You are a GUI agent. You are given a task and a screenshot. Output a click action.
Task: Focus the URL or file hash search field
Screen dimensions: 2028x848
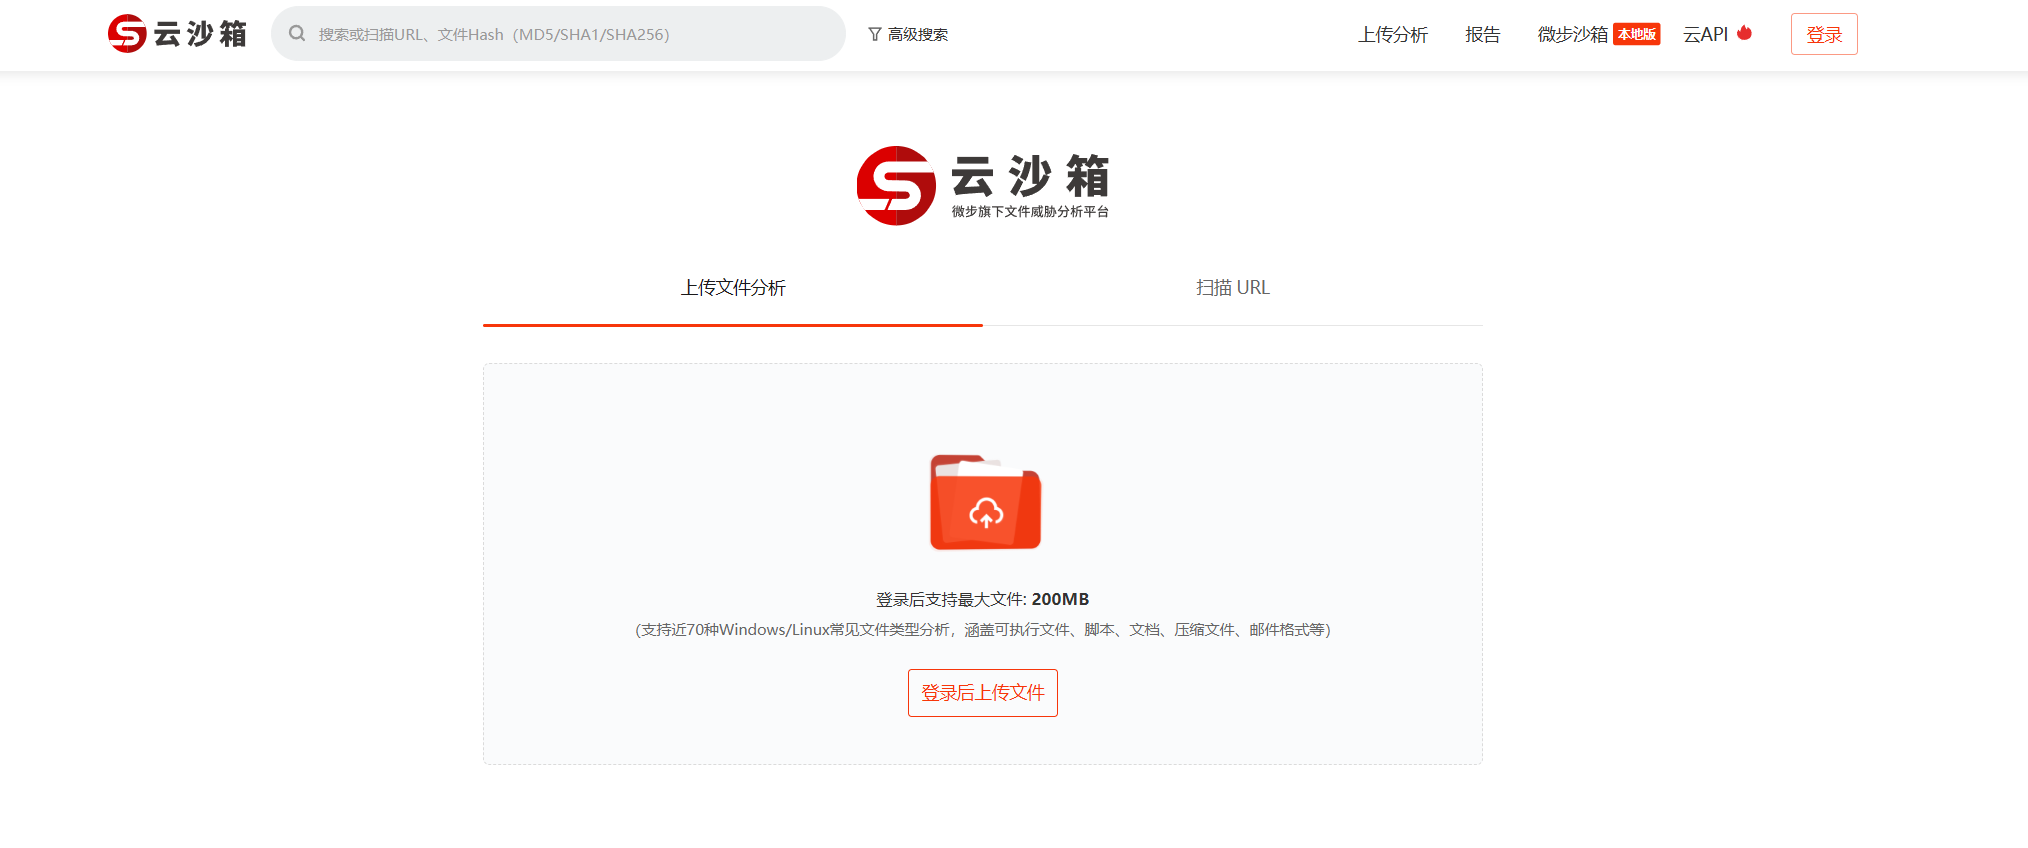[558, 34]
